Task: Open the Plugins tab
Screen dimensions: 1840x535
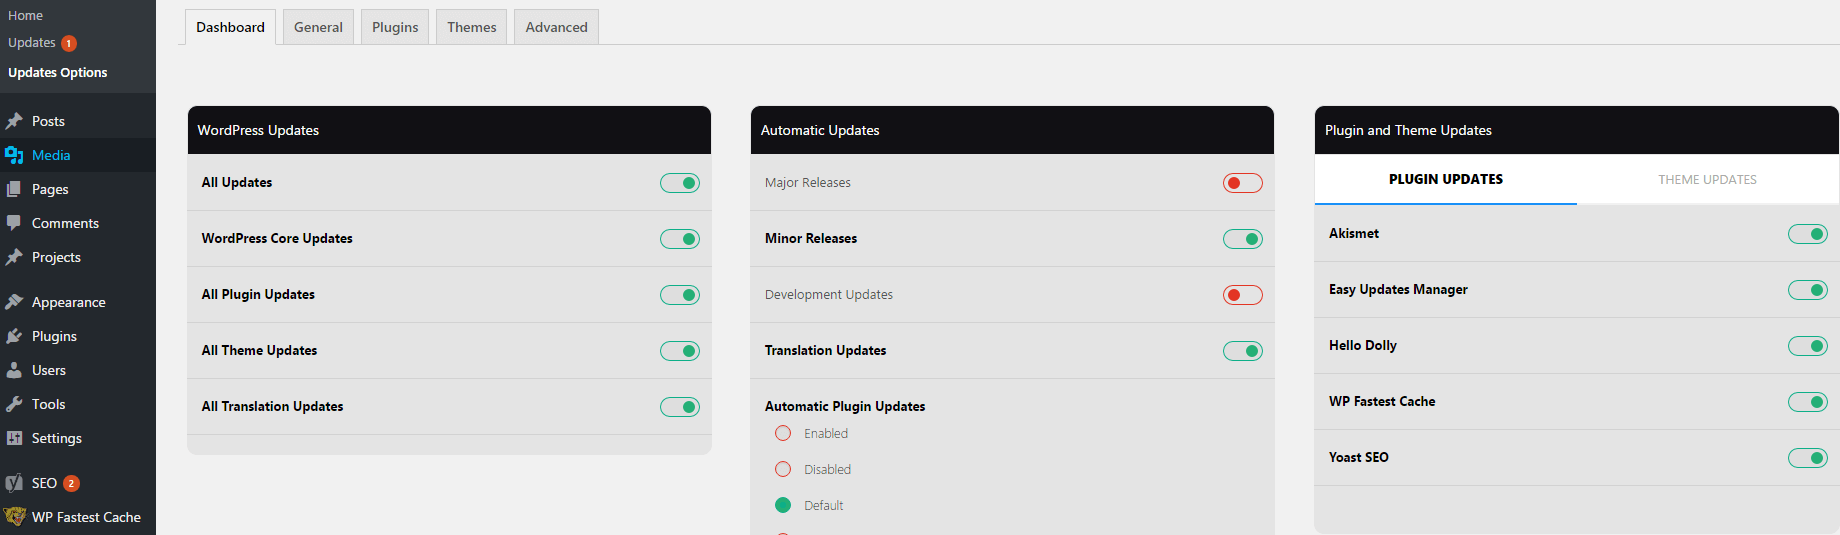Action: [395, 27]
